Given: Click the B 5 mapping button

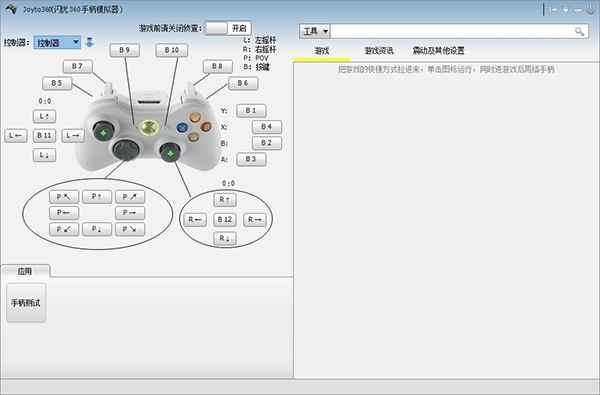Looking at the screenshot, I should pyautogui.click(x=57, y=83).
